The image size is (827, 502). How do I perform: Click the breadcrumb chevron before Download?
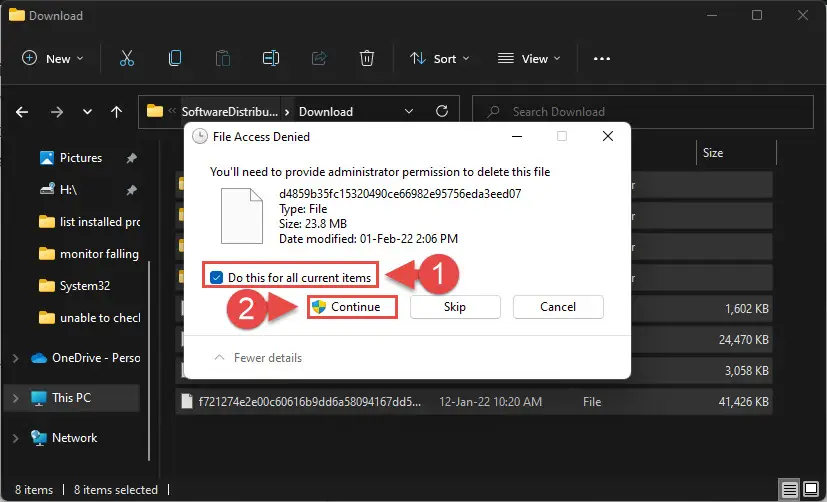point(287,112)
